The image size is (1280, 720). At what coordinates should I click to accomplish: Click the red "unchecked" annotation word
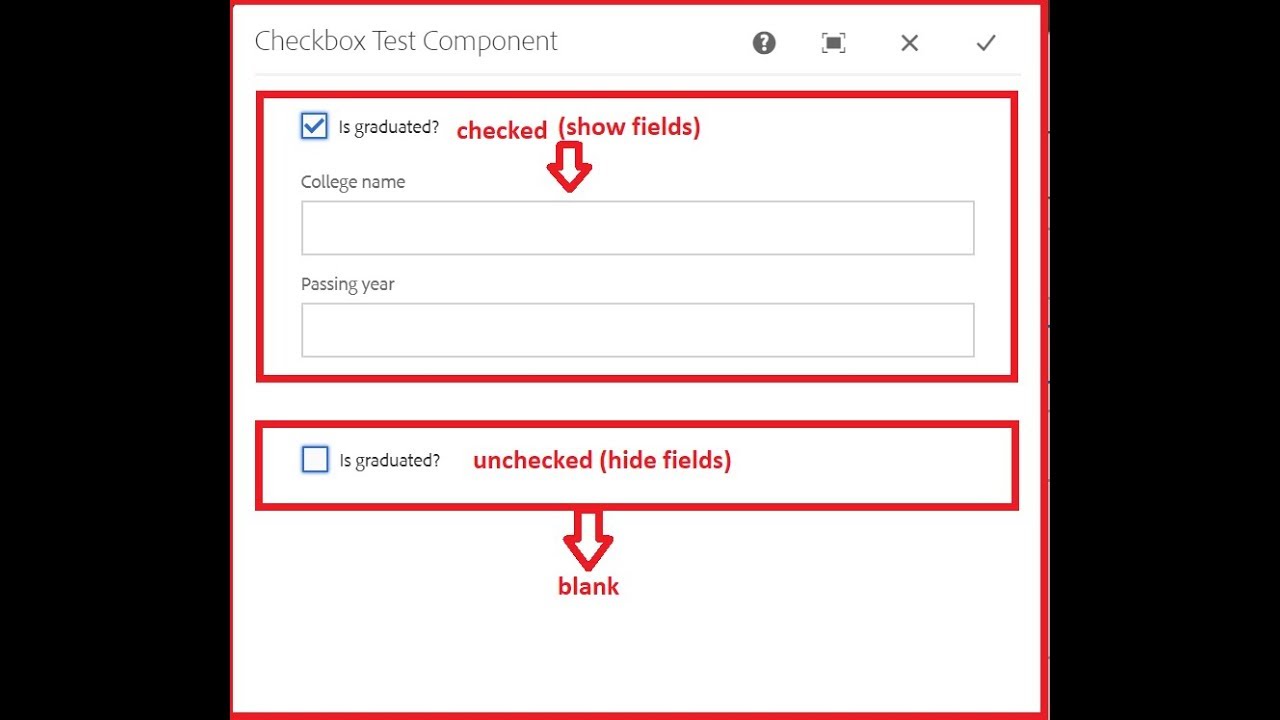coord(532,460)
